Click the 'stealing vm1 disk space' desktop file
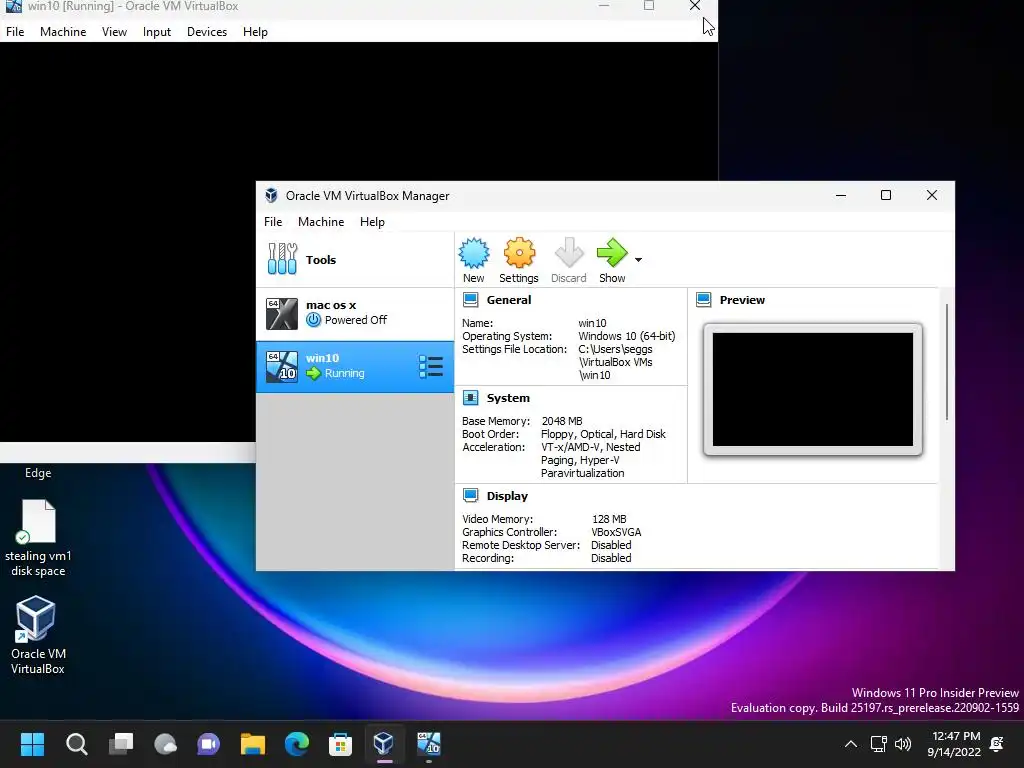1024x768 pixels. pos(38,538)
